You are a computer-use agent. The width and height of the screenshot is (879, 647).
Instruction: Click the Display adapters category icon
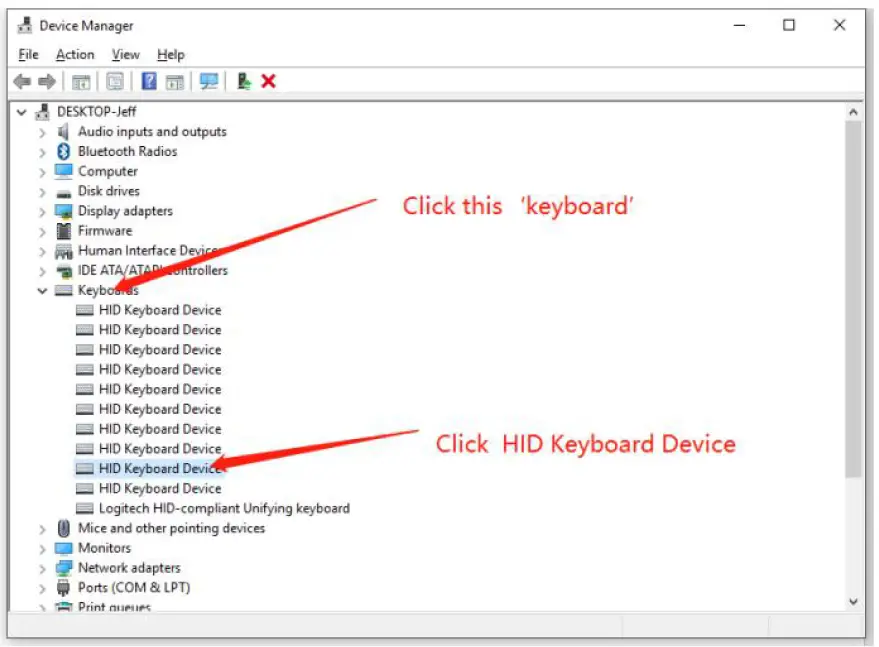pyautogui.click(x=64, y=211)
